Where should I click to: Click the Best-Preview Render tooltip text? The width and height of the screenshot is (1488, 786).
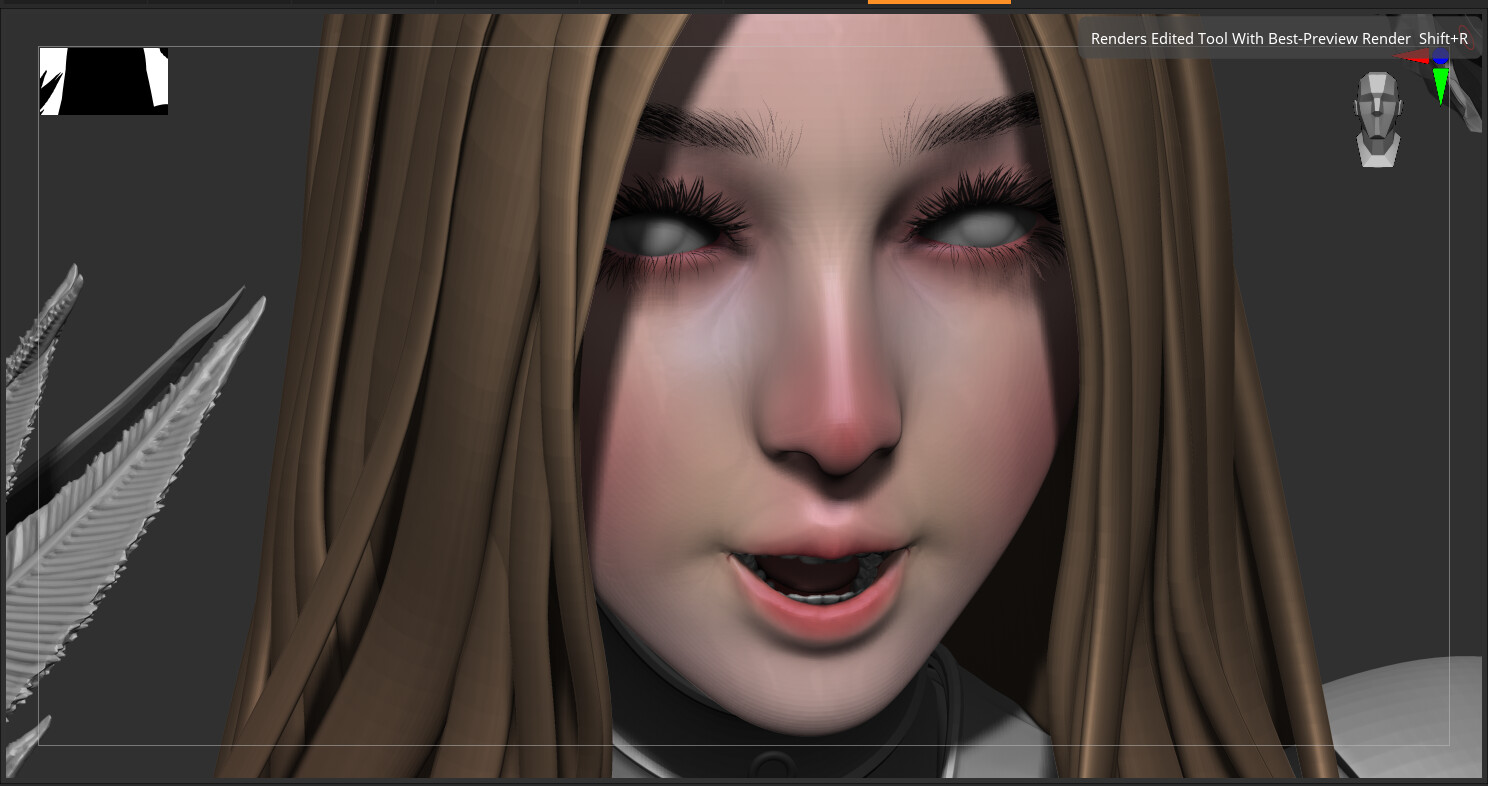coord(1278,38)
